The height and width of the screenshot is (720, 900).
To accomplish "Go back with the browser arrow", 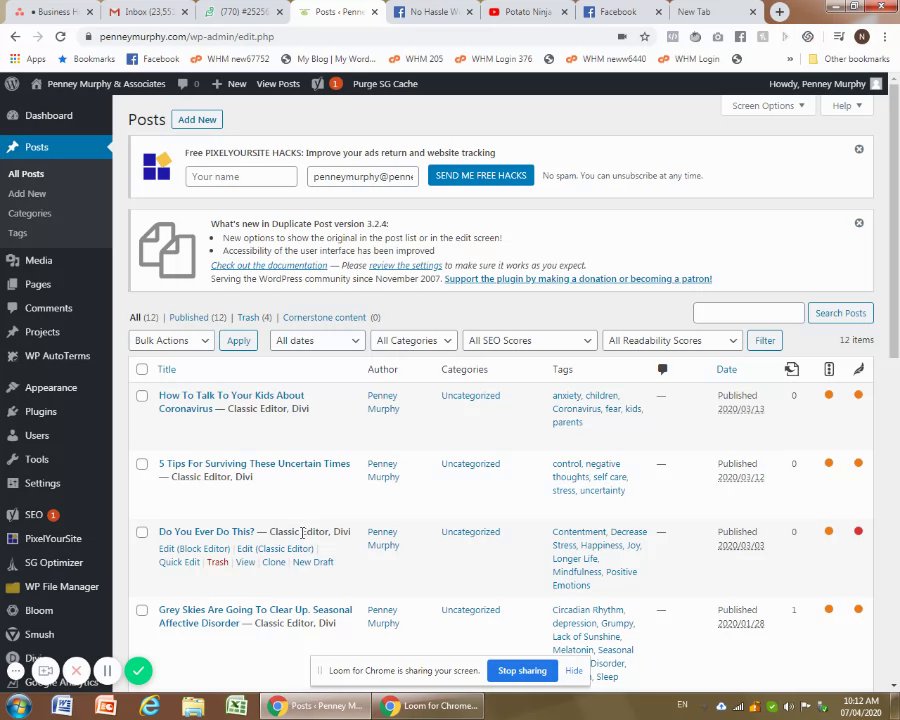I will [15, 37].
